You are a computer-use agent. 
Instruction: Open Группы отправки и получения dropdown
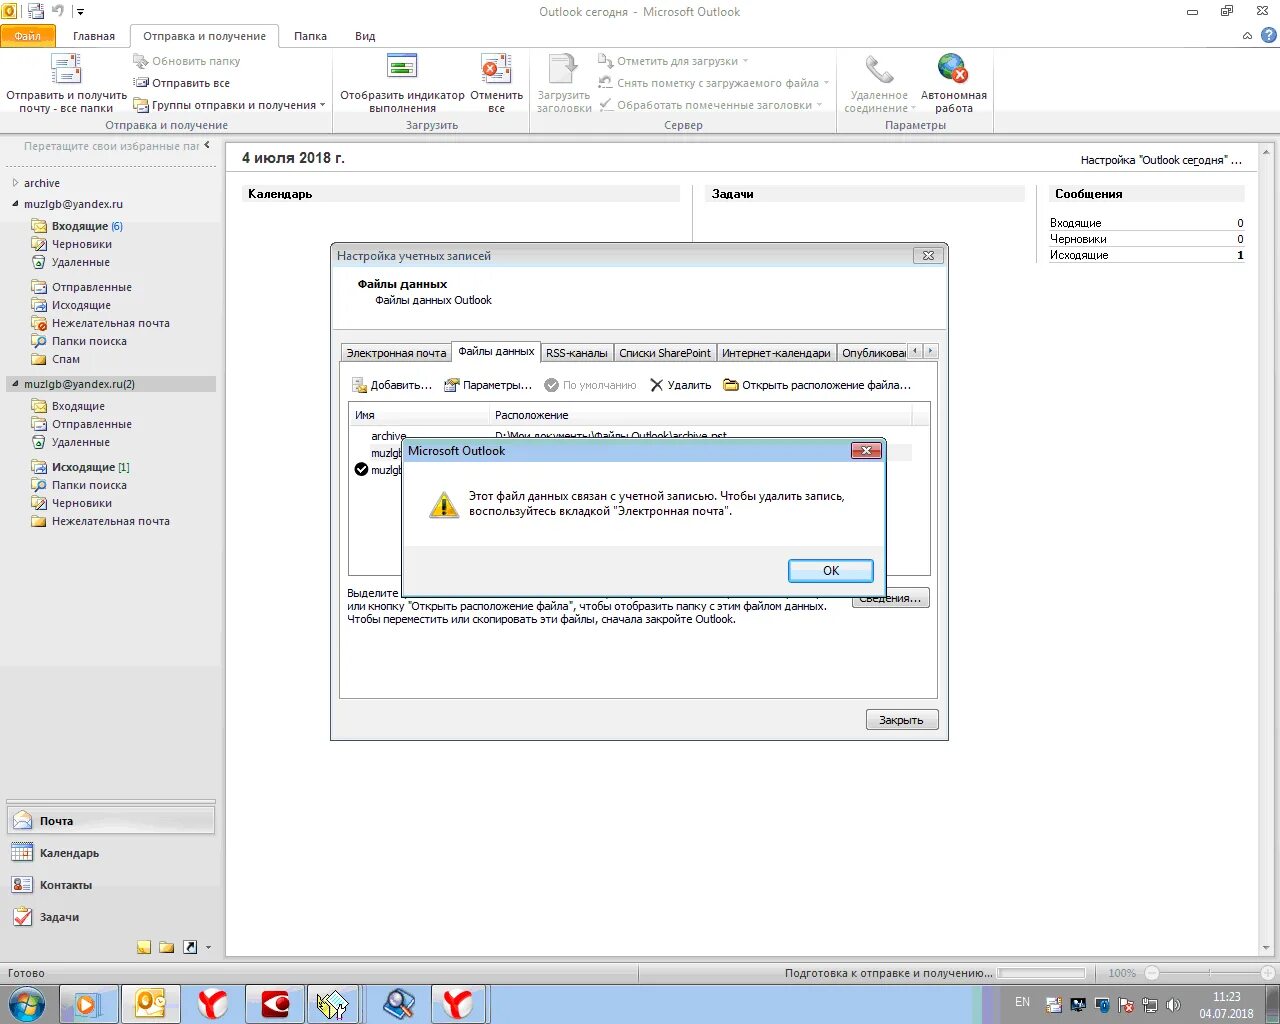(229, 105)
